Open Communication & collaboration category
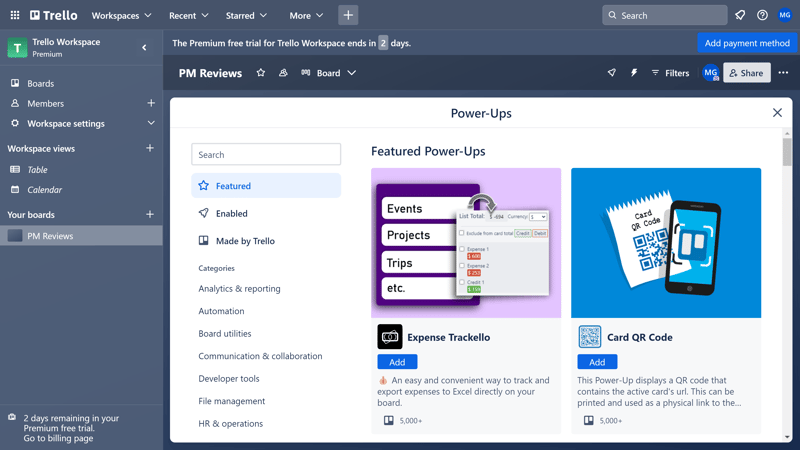Image resolution: width=800 pixels, height=450 pixels. coord(260,356)
